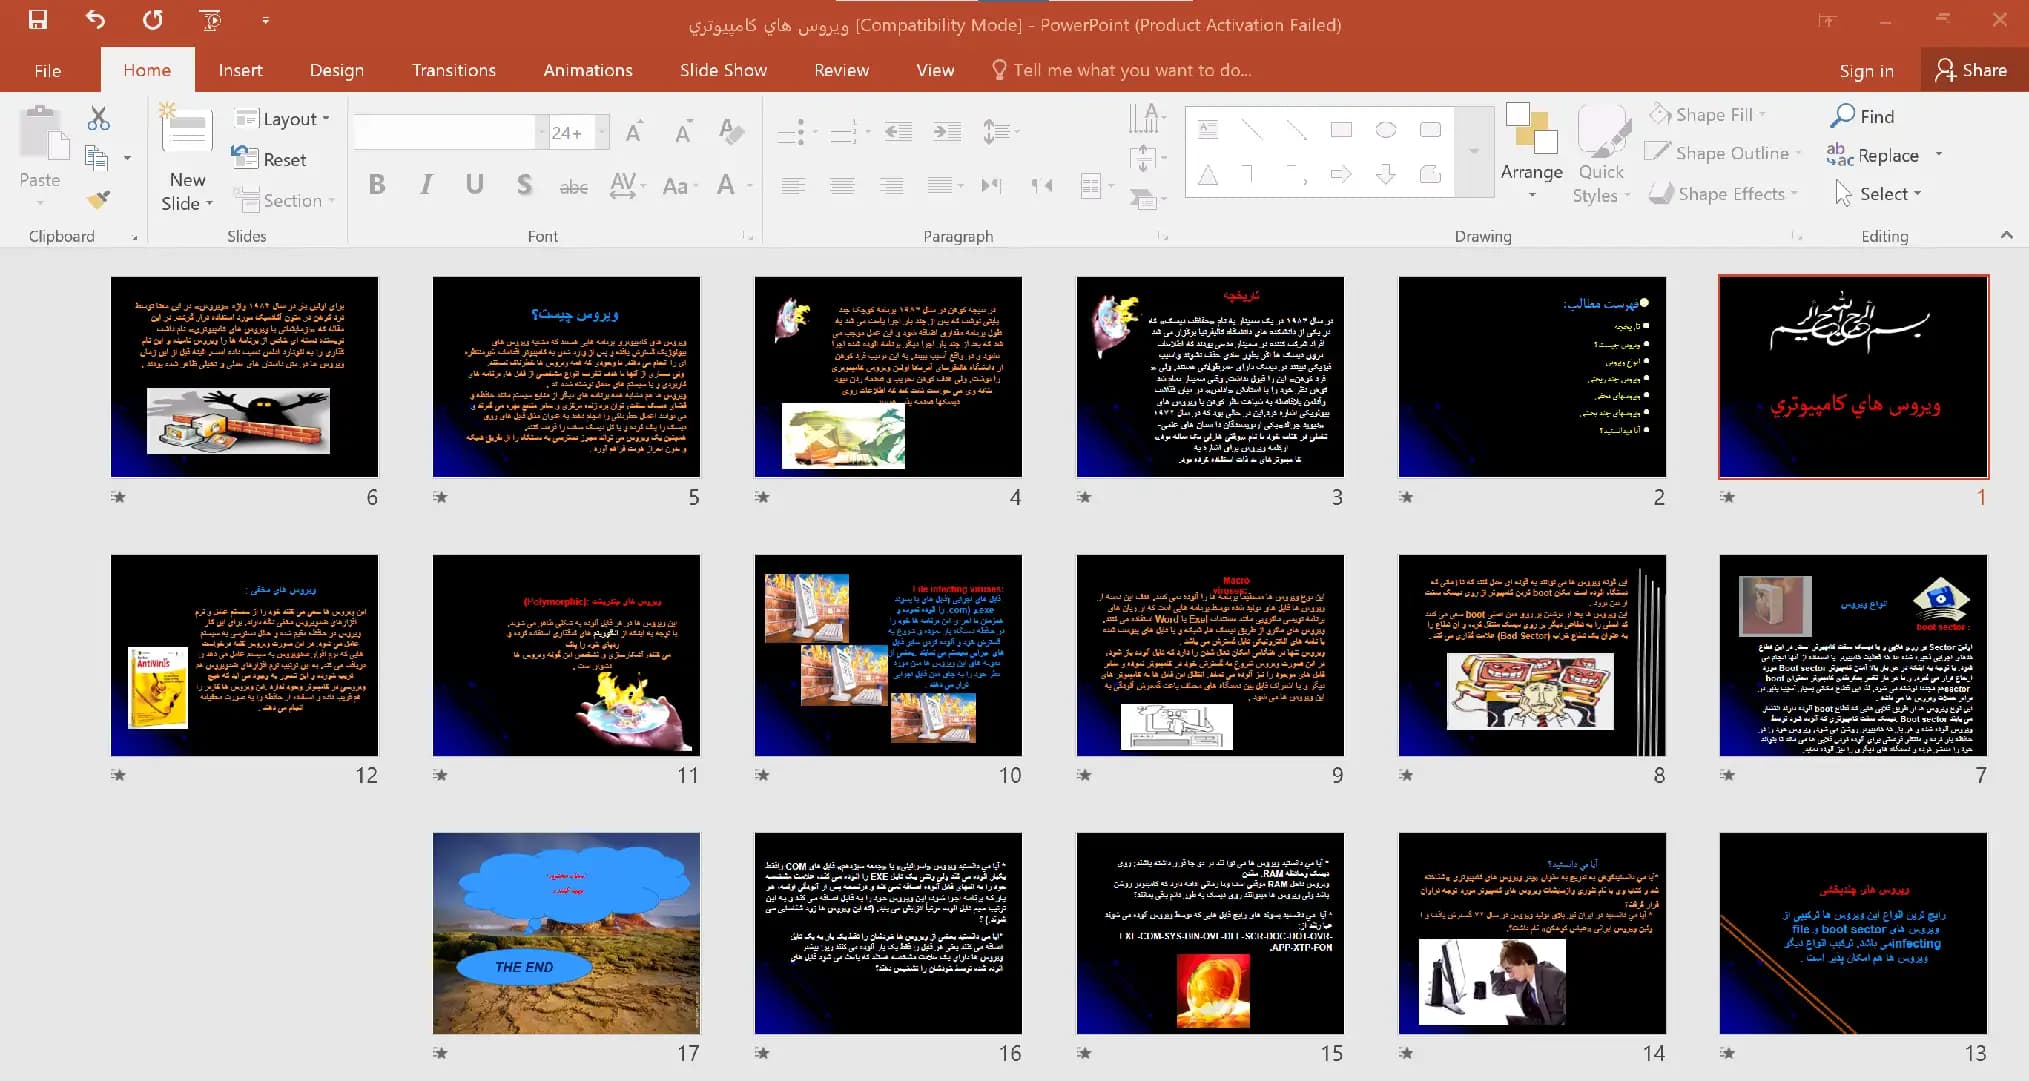
Task: Select the rectangle shape in the shapes gallery
Action: tap(1341, 130)
